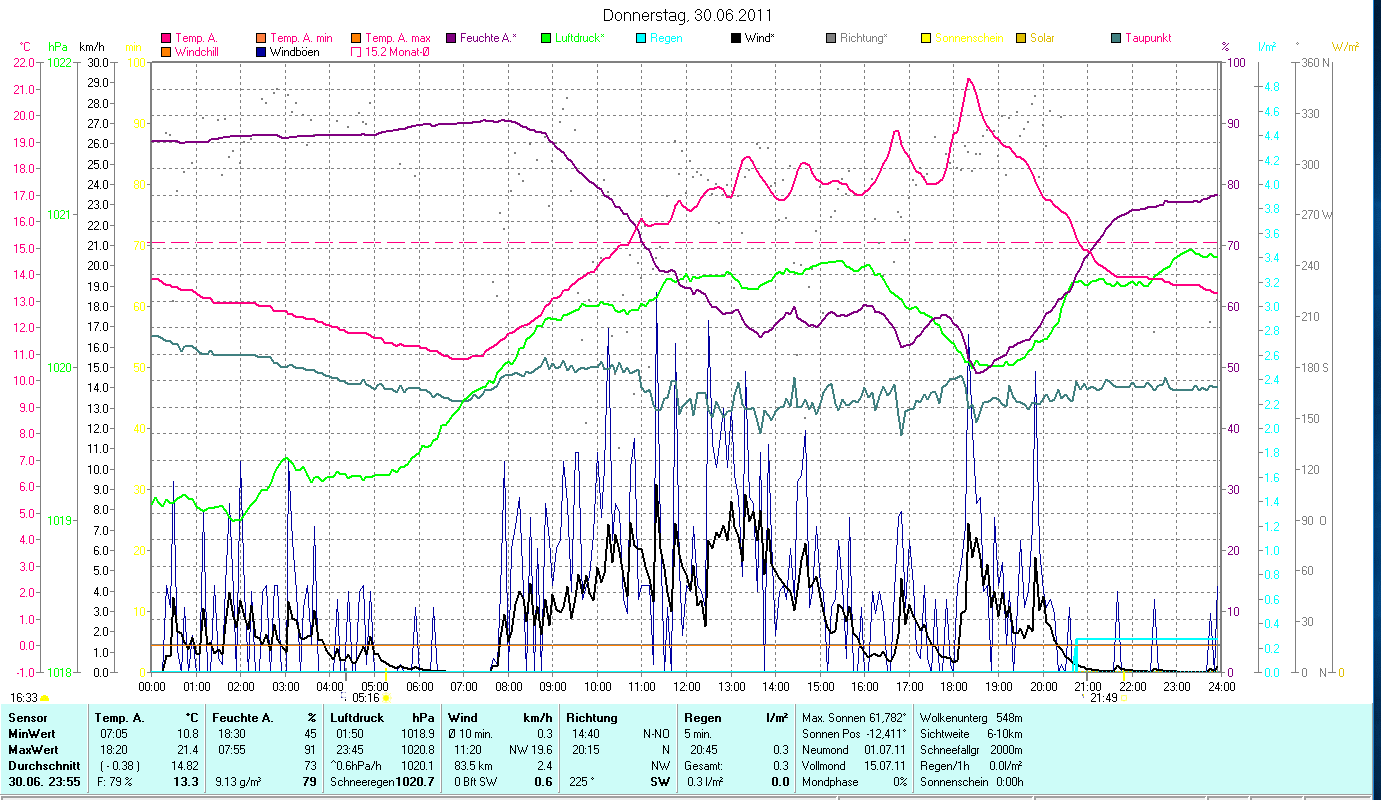This screenshot has width=1381, height=800.
Task: Click the Schneeregen label in the table
Action: [x=360, y=782]
